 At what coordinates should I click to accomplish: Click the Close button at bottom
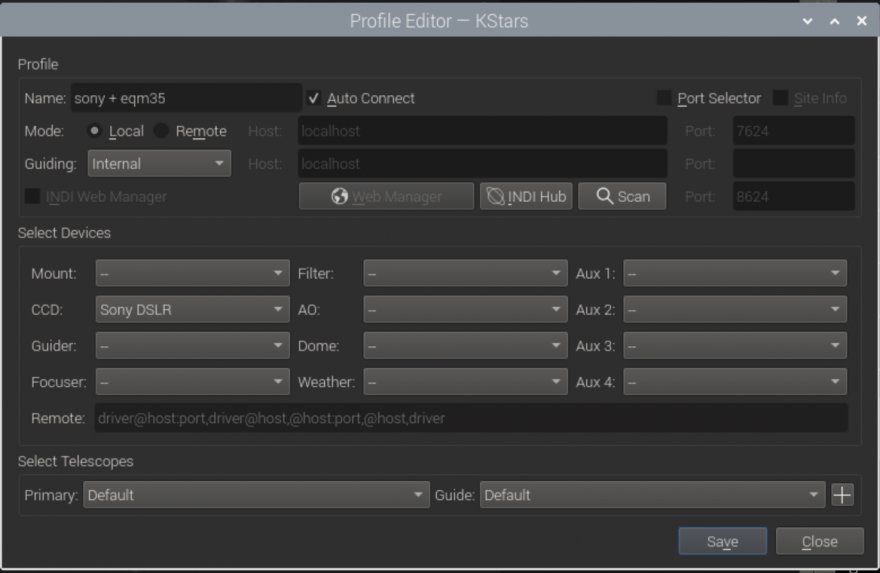tap(819, 541)
